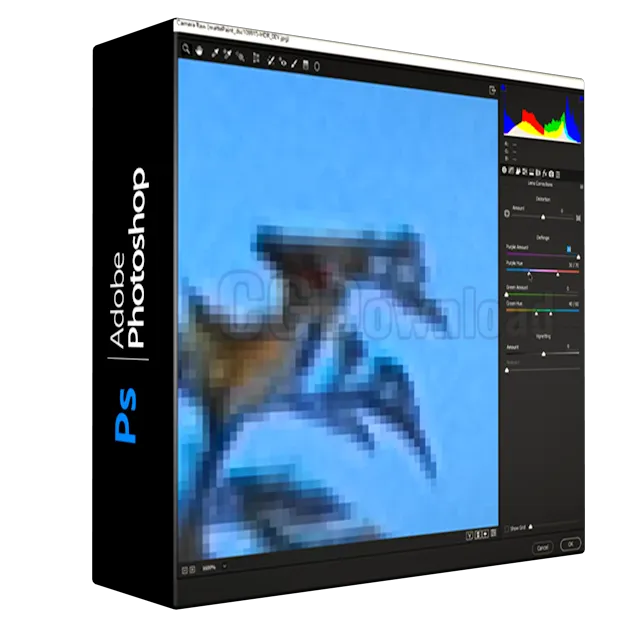630x630 pixels.
Task: Click the pixelated image preview
Action: pos(338,309)
